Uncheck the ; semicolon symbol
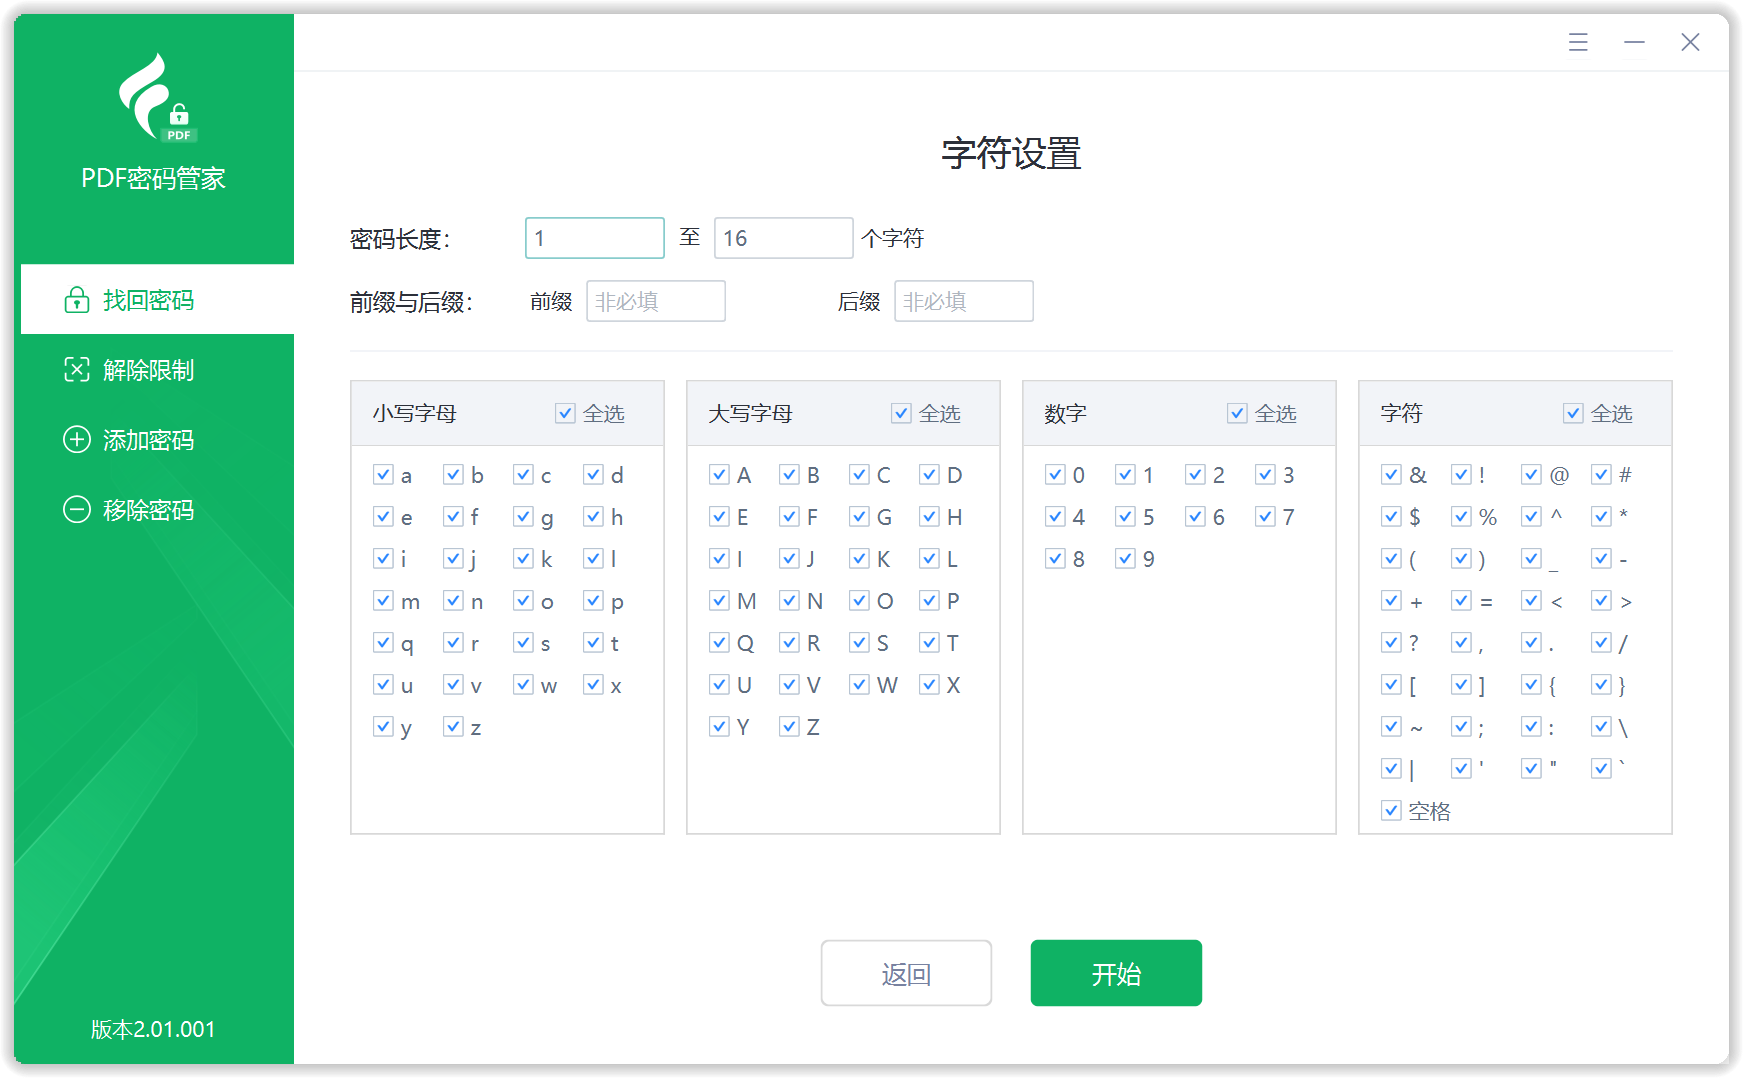The width and height of the screenshot is (1743, 1078). pyautogui.click(x=1461, y=726)
